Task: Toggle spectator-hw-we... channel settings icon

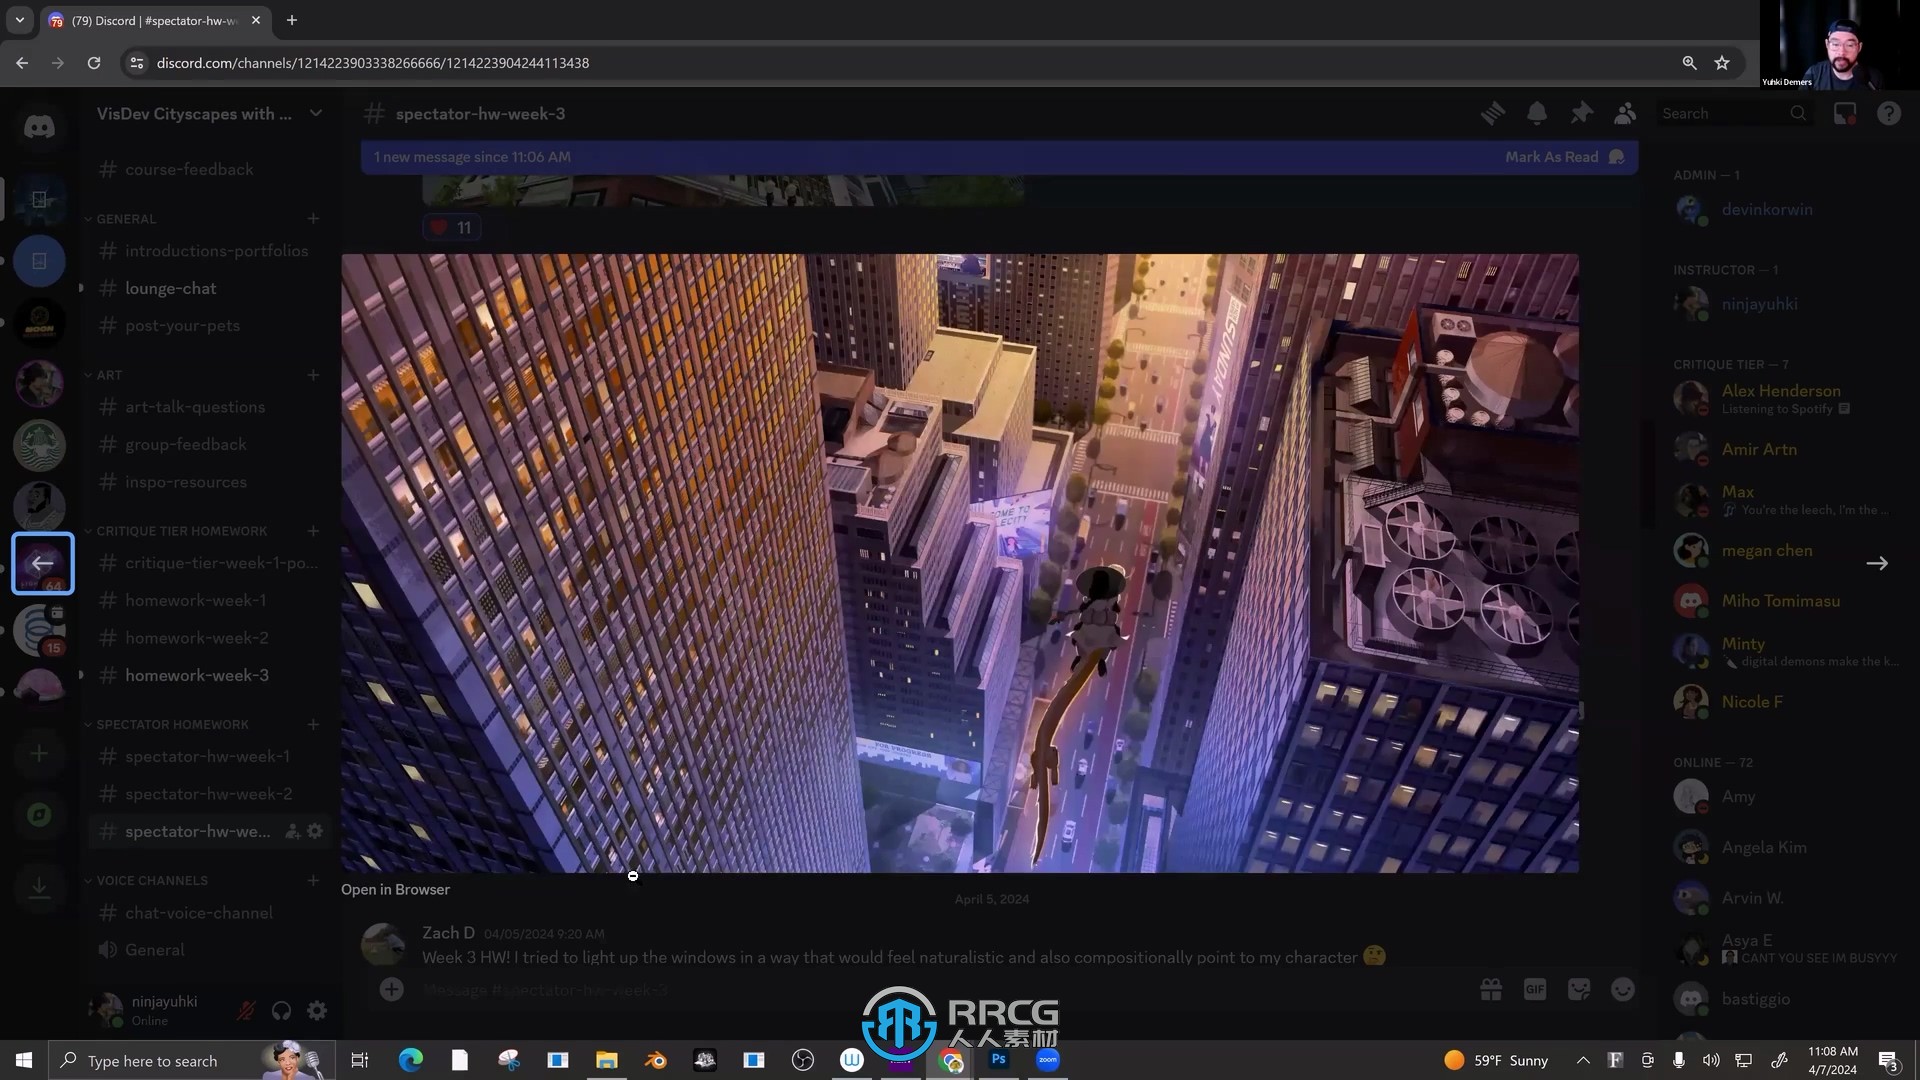Action: click(315, 831)
